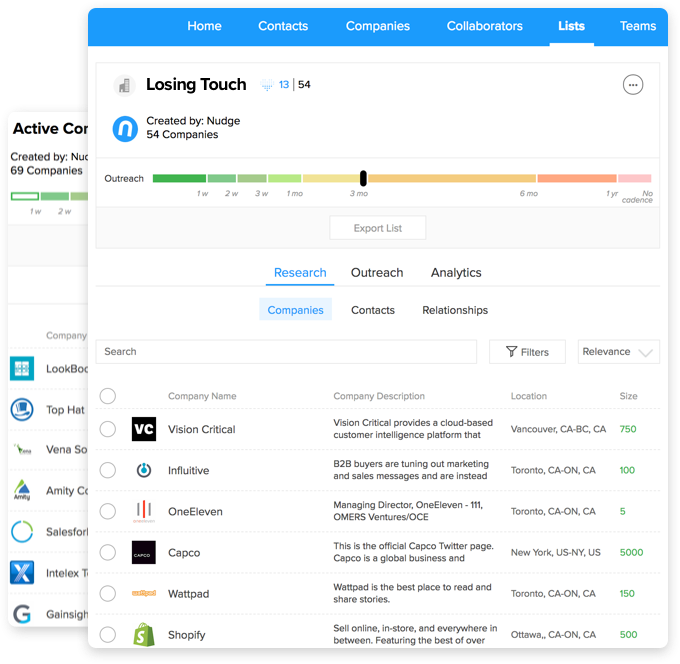680x664 pixels.
Task: Select the Wattpad row checkbox
Action: point(108,593)
